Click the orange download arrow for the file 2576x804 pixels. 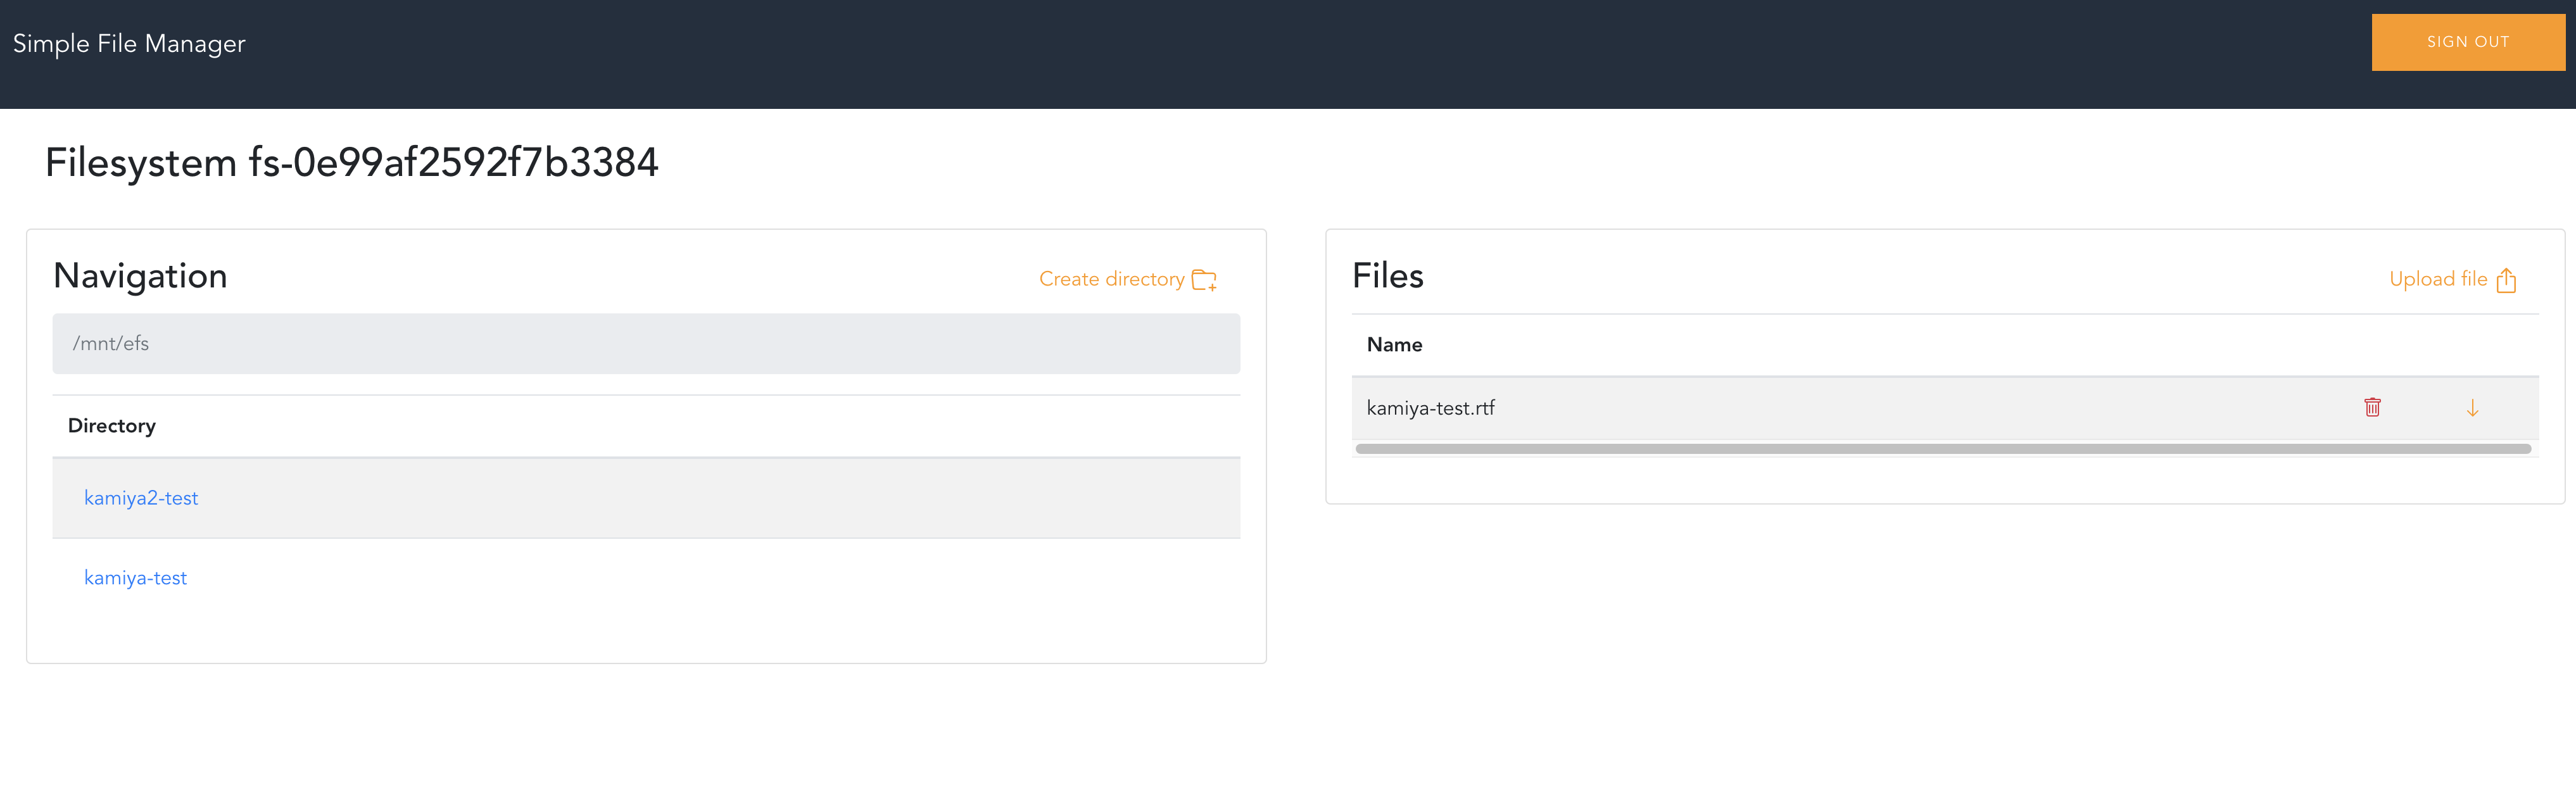(x=2473, y=407)
